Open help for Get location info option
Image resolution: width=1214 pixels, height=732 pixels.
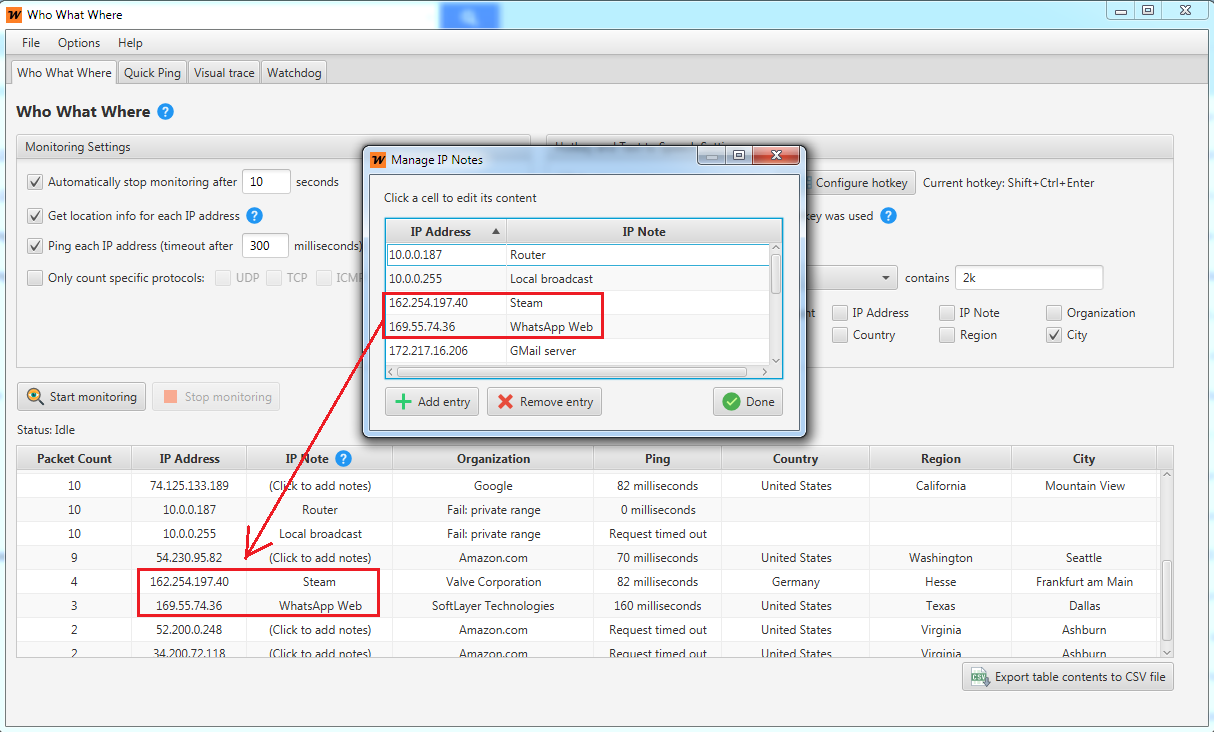pyautogui.click(x=255, y=215)
